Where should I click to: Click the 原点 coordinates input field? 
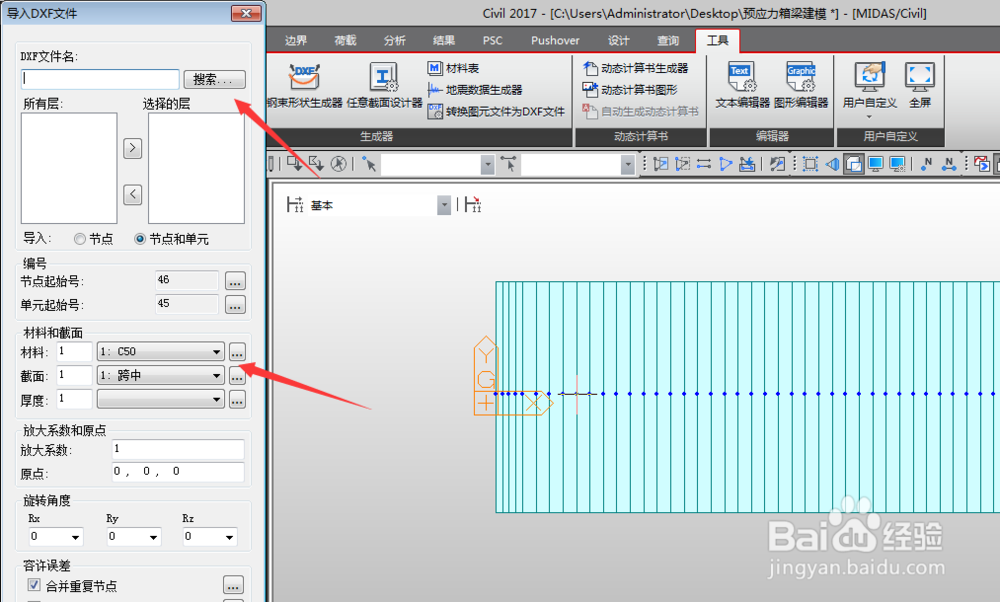178,473
